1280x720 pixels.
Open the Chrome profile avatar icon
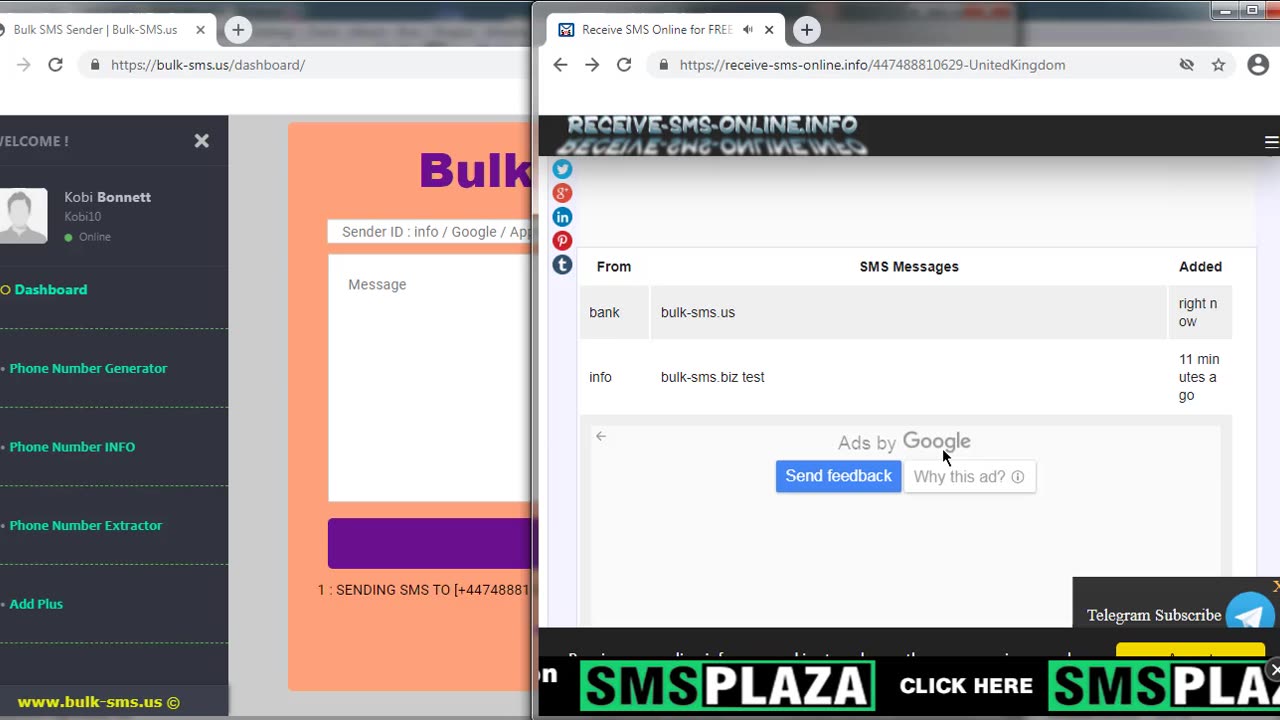pyautogui.click(x=1258, y=65)
